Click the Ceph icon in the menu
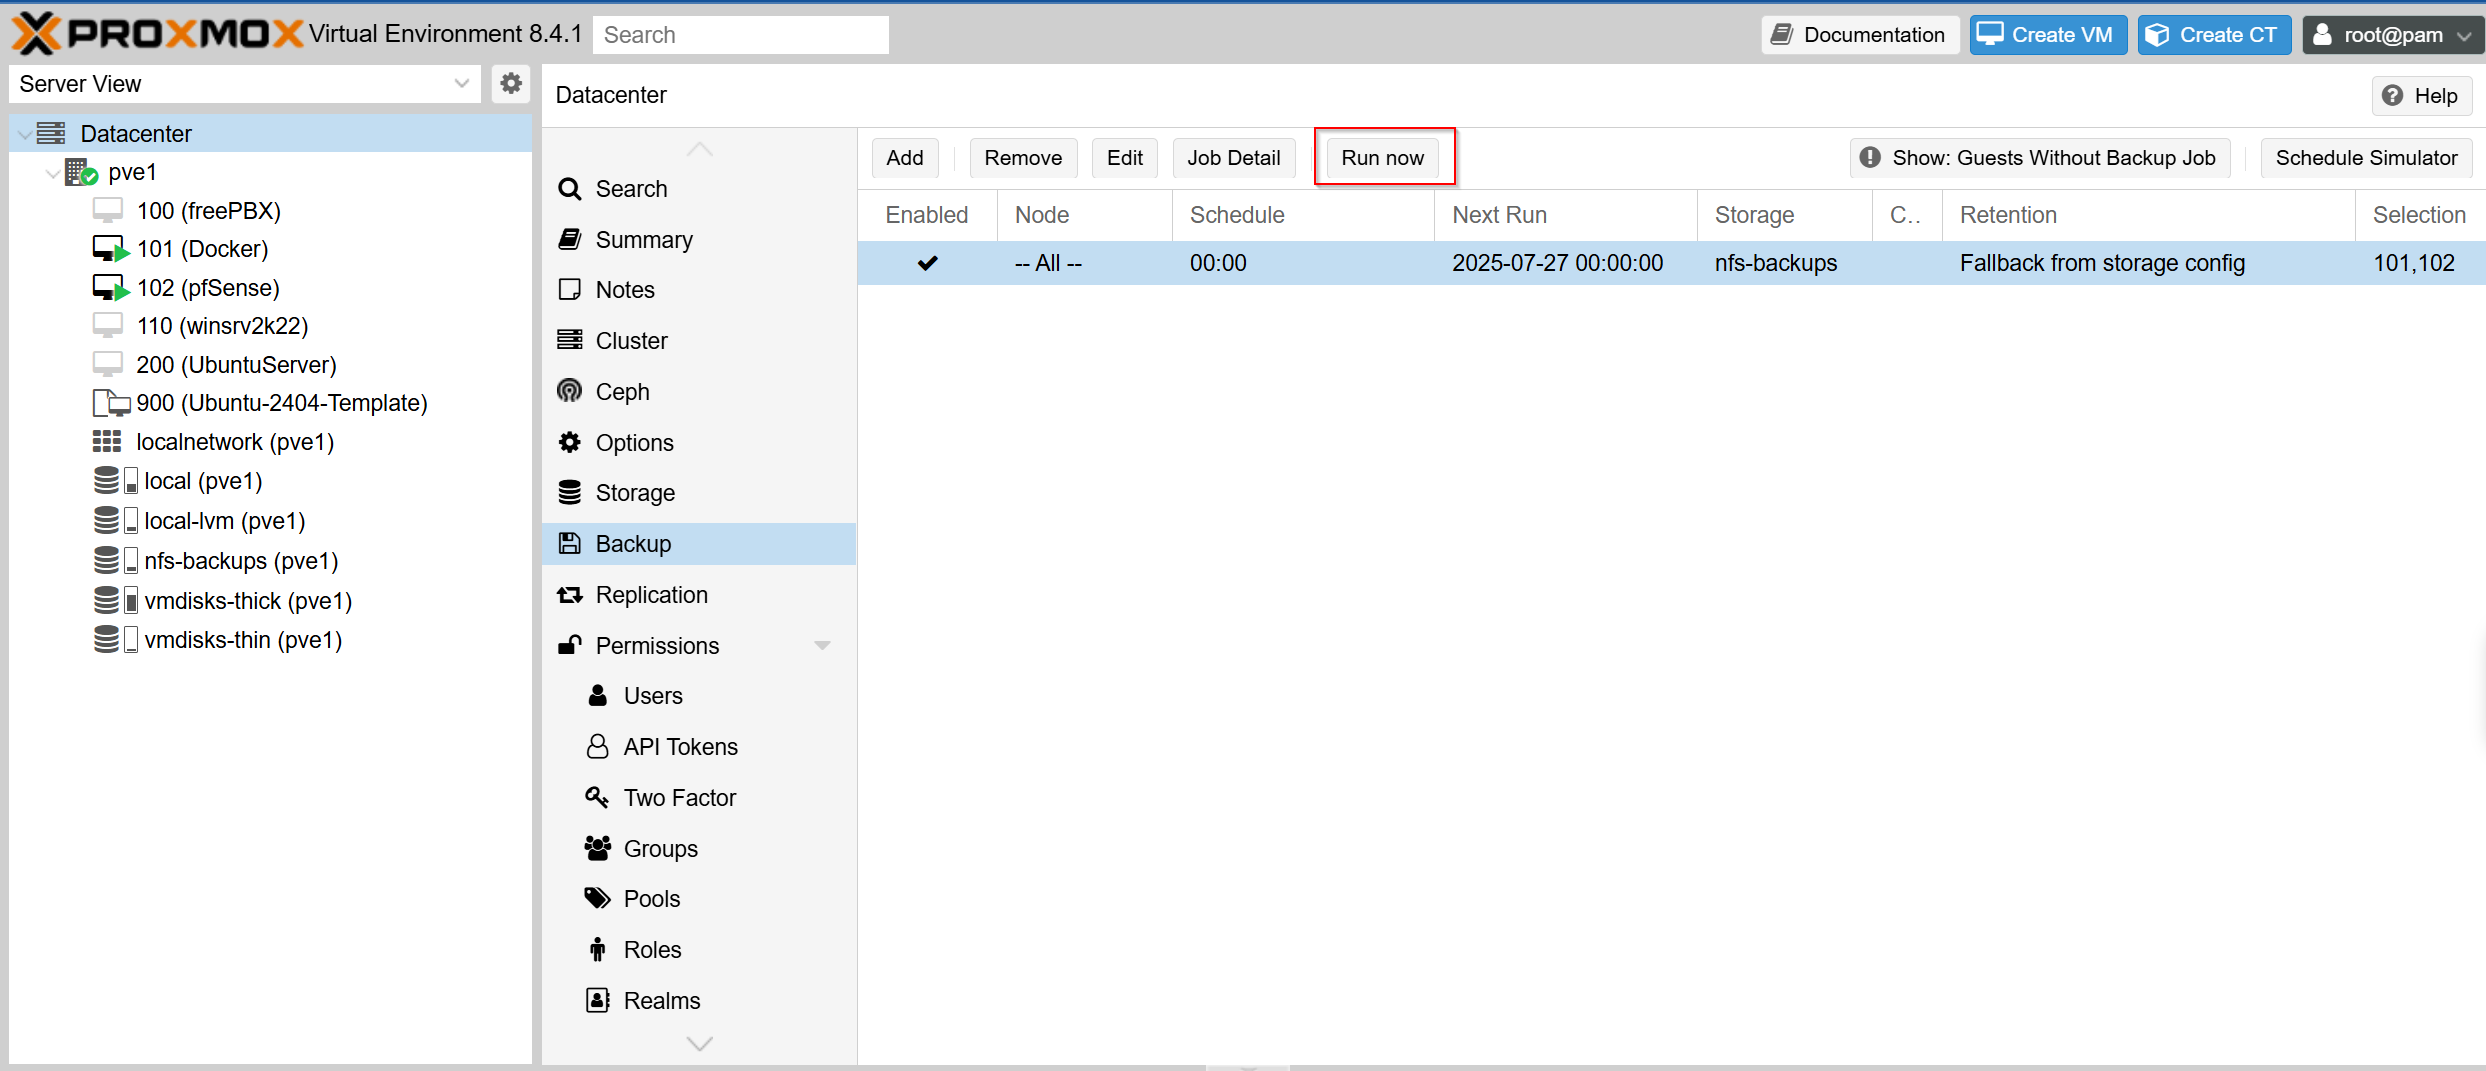The image size is (2486, 1071). point(570,391)
